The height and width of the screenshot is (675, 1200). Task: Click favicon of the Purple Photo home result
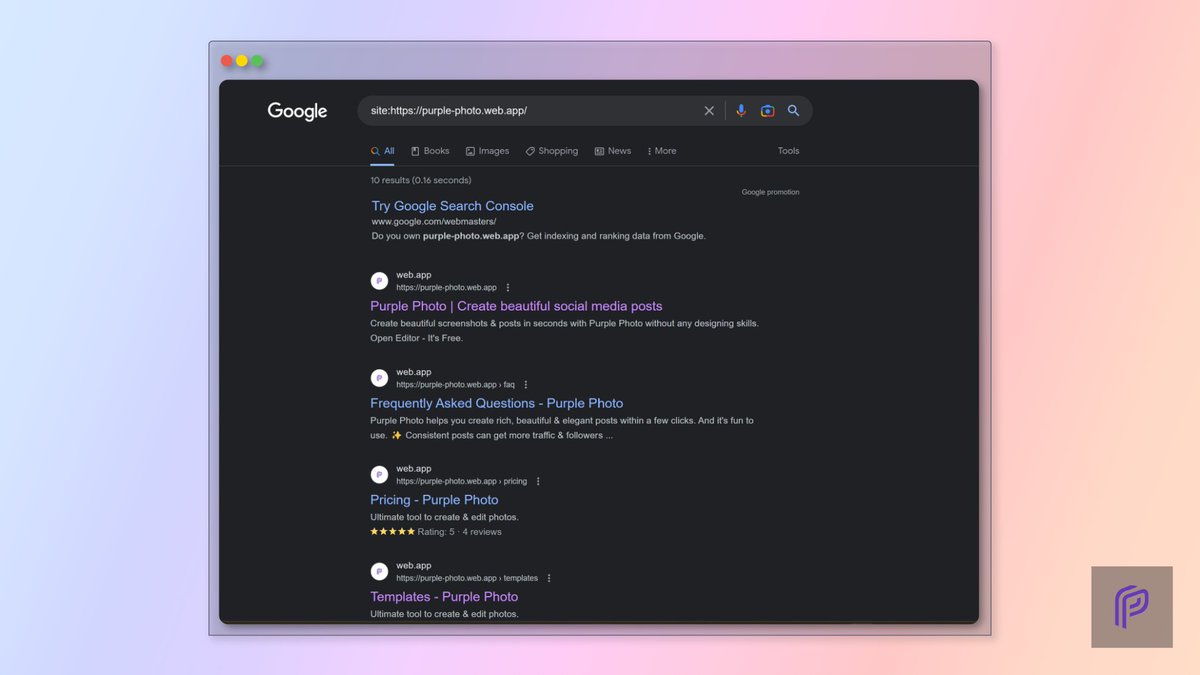tap(379, 281)
